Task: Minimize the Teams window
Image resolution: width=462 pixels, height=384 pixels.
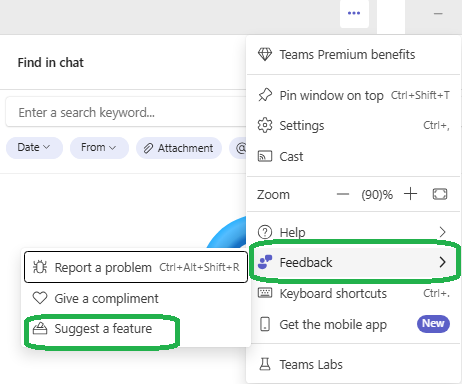Action: (x=438, y=14)
